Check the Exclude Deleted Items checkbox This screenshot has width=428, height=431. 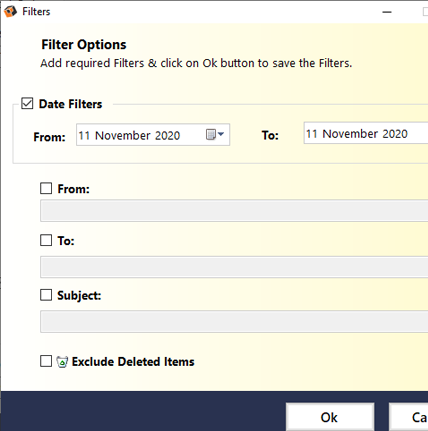click(46, 361)
